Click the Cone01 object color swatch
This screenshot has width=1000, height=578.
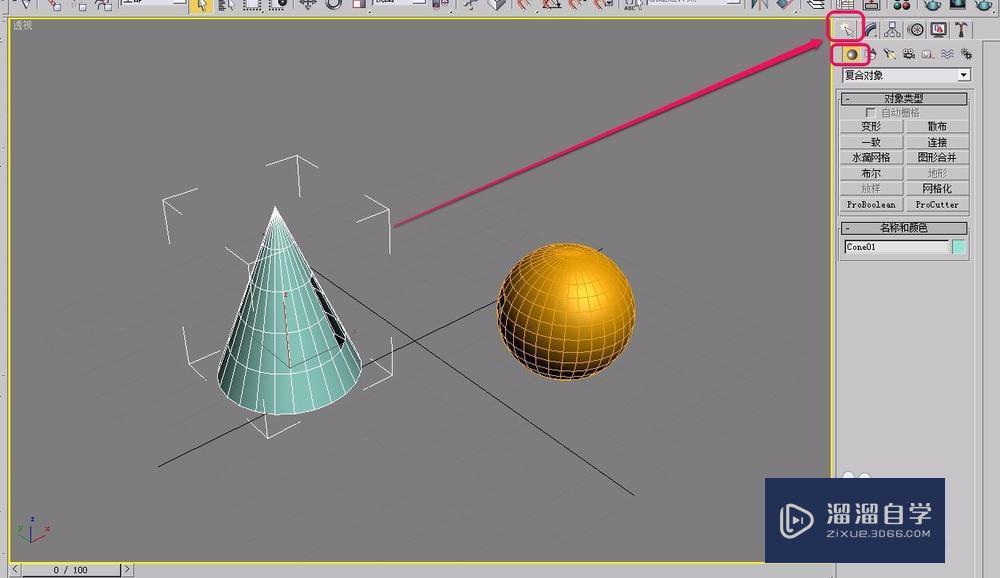point(959,247)
